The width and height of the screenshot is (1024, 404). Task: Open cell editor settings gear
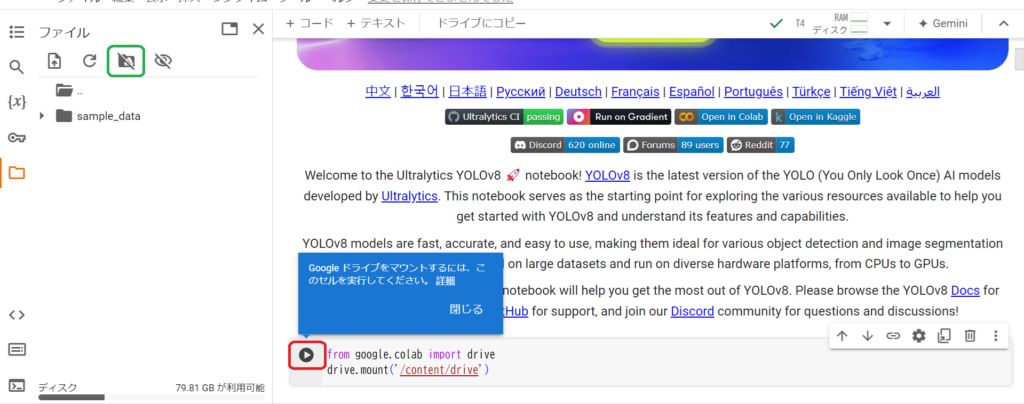point(919,336)
